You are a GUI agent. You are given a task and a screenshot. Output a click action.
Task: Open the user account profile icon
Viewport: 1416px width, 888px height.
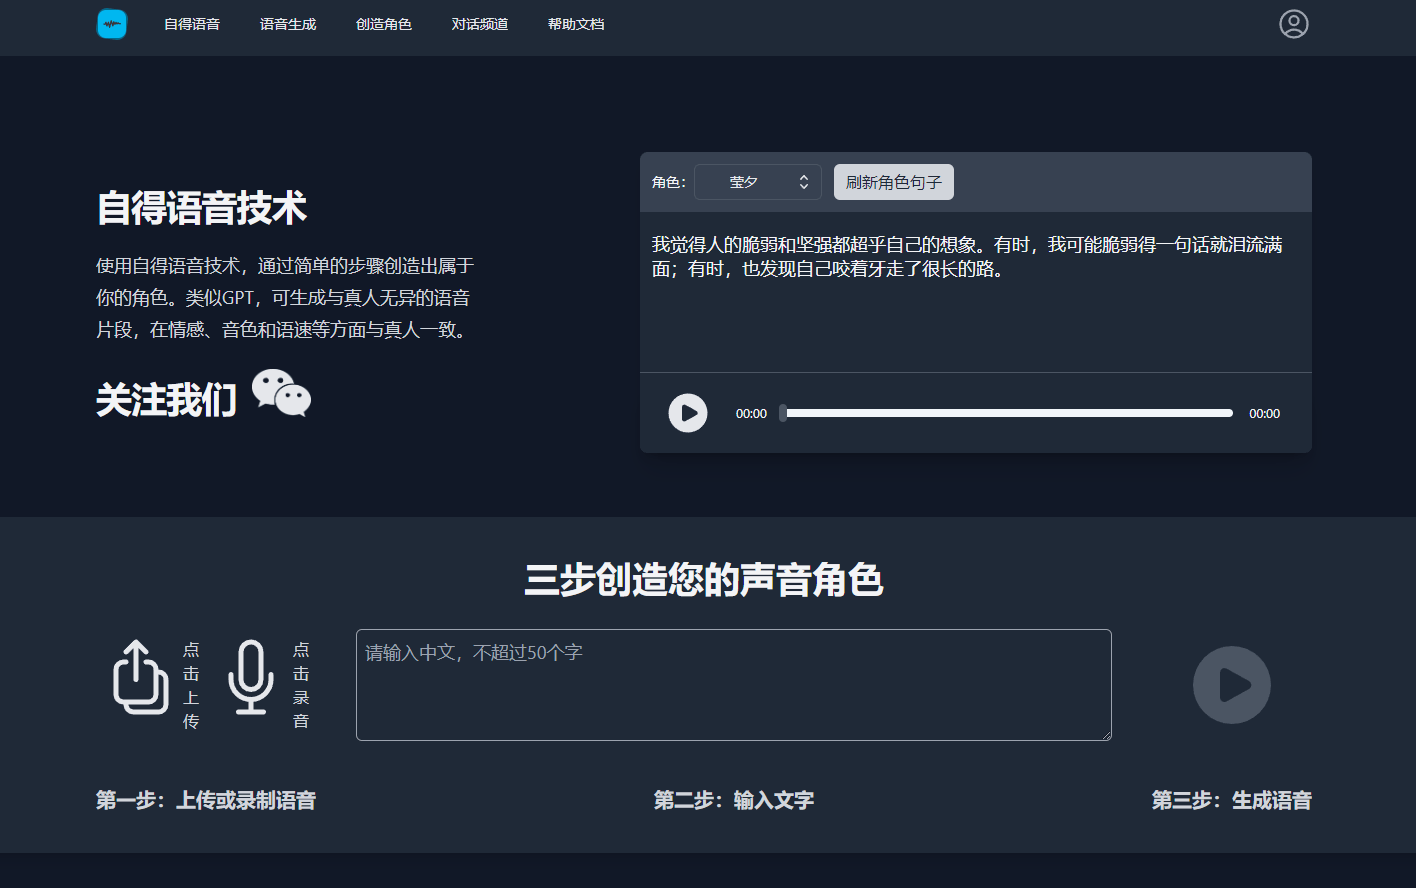coord(1294,24)
